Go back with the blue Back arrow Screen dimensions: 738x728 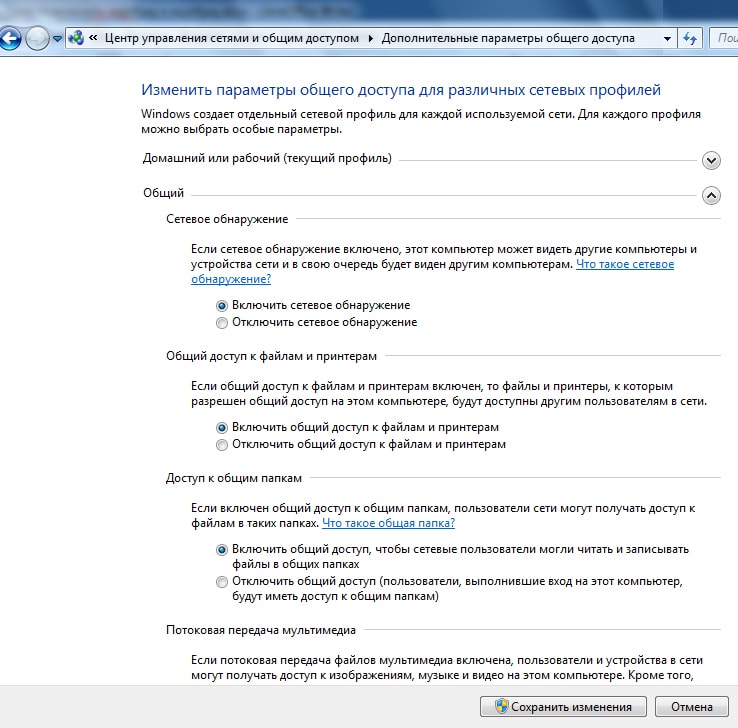[10, 38]
